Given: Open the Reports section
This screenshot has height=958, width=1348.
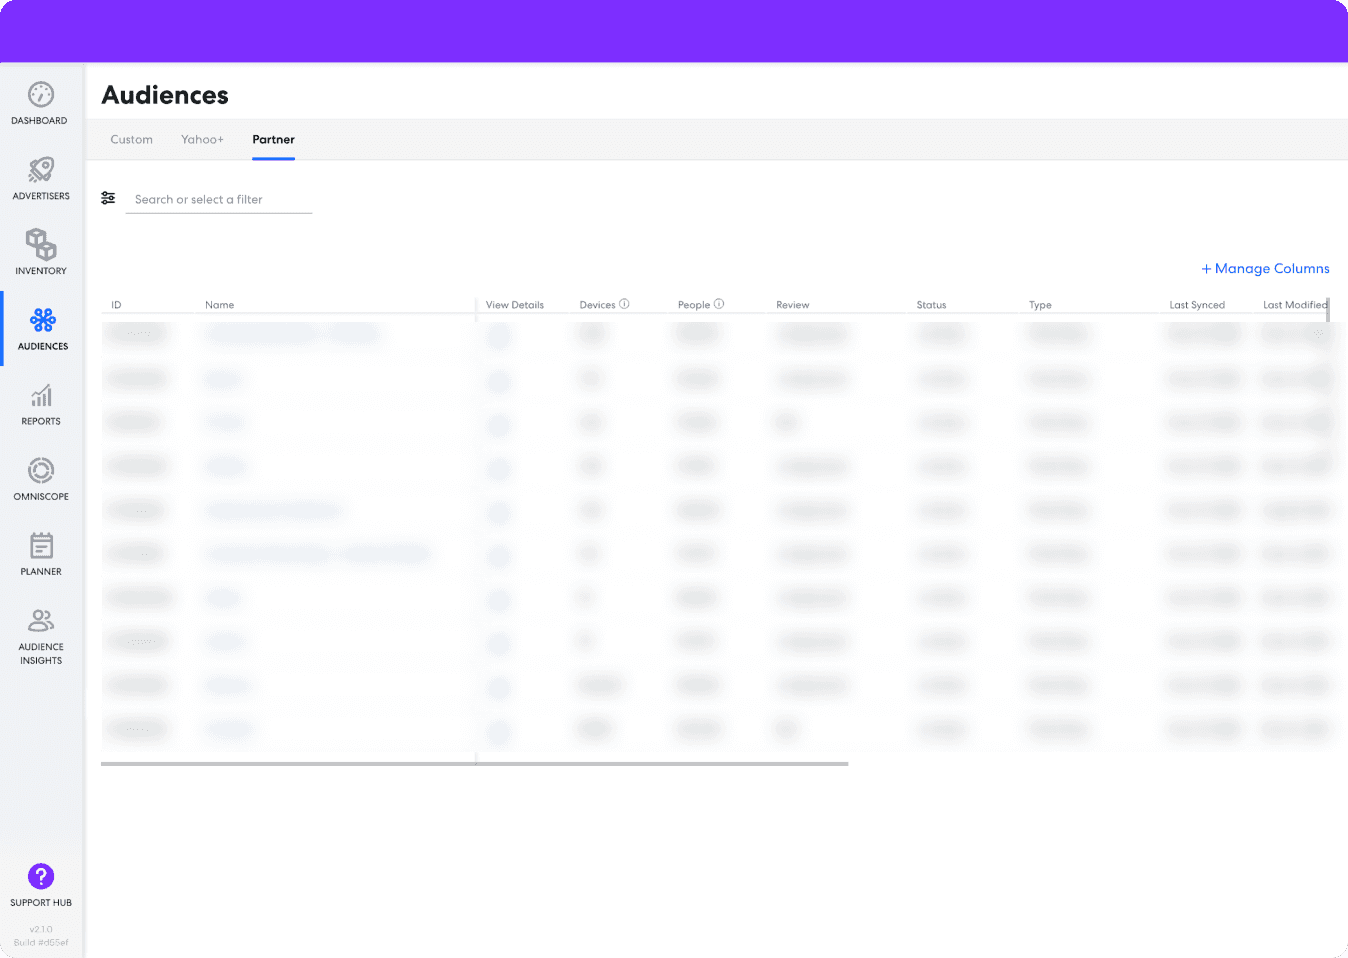Looking at the screenshot, I should coord(40,404).
